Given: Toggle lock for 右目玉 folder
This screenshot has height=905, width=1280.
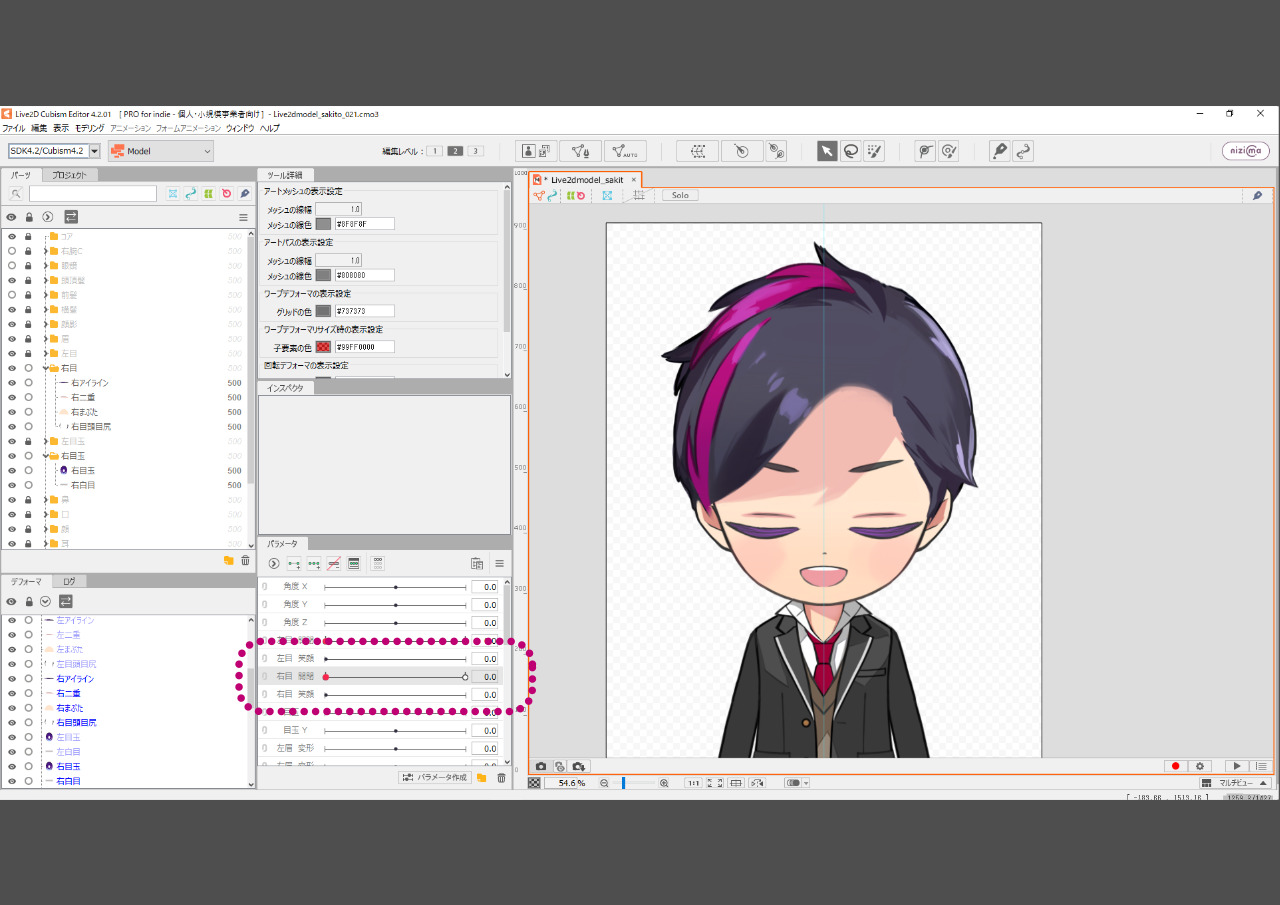Looking at the screenshot, I should 29,456.
